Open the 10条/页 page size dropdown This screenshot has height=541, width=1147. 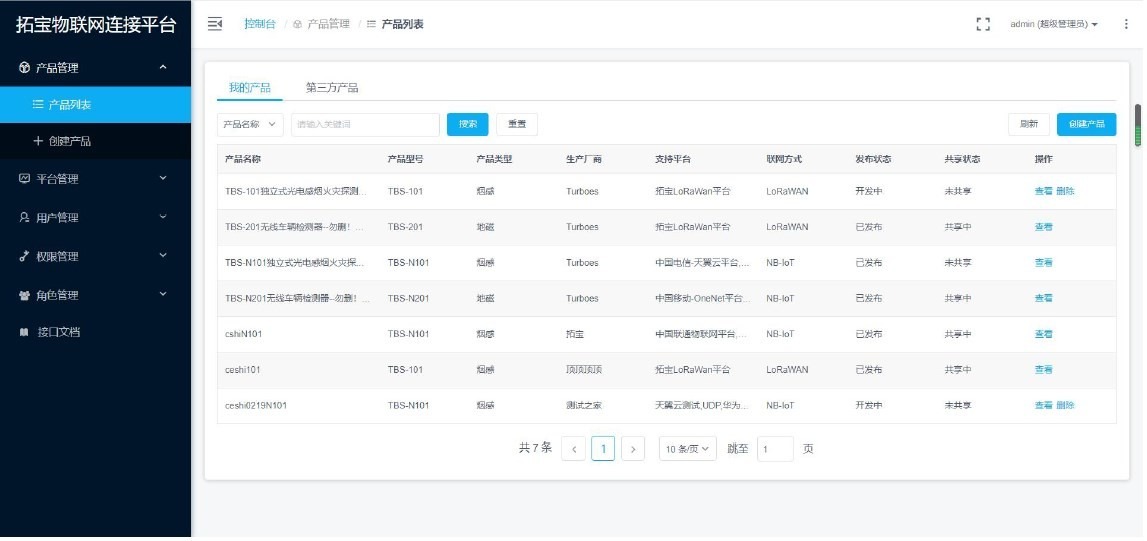point(688,450)
